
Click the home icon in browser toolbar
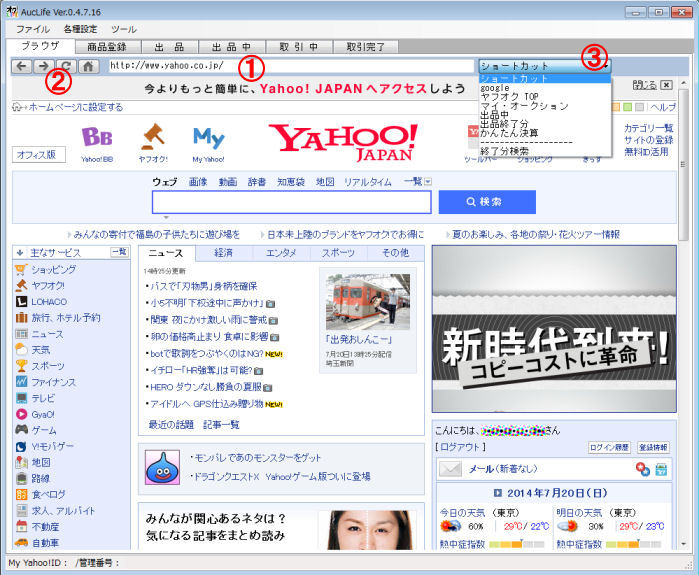88,66
